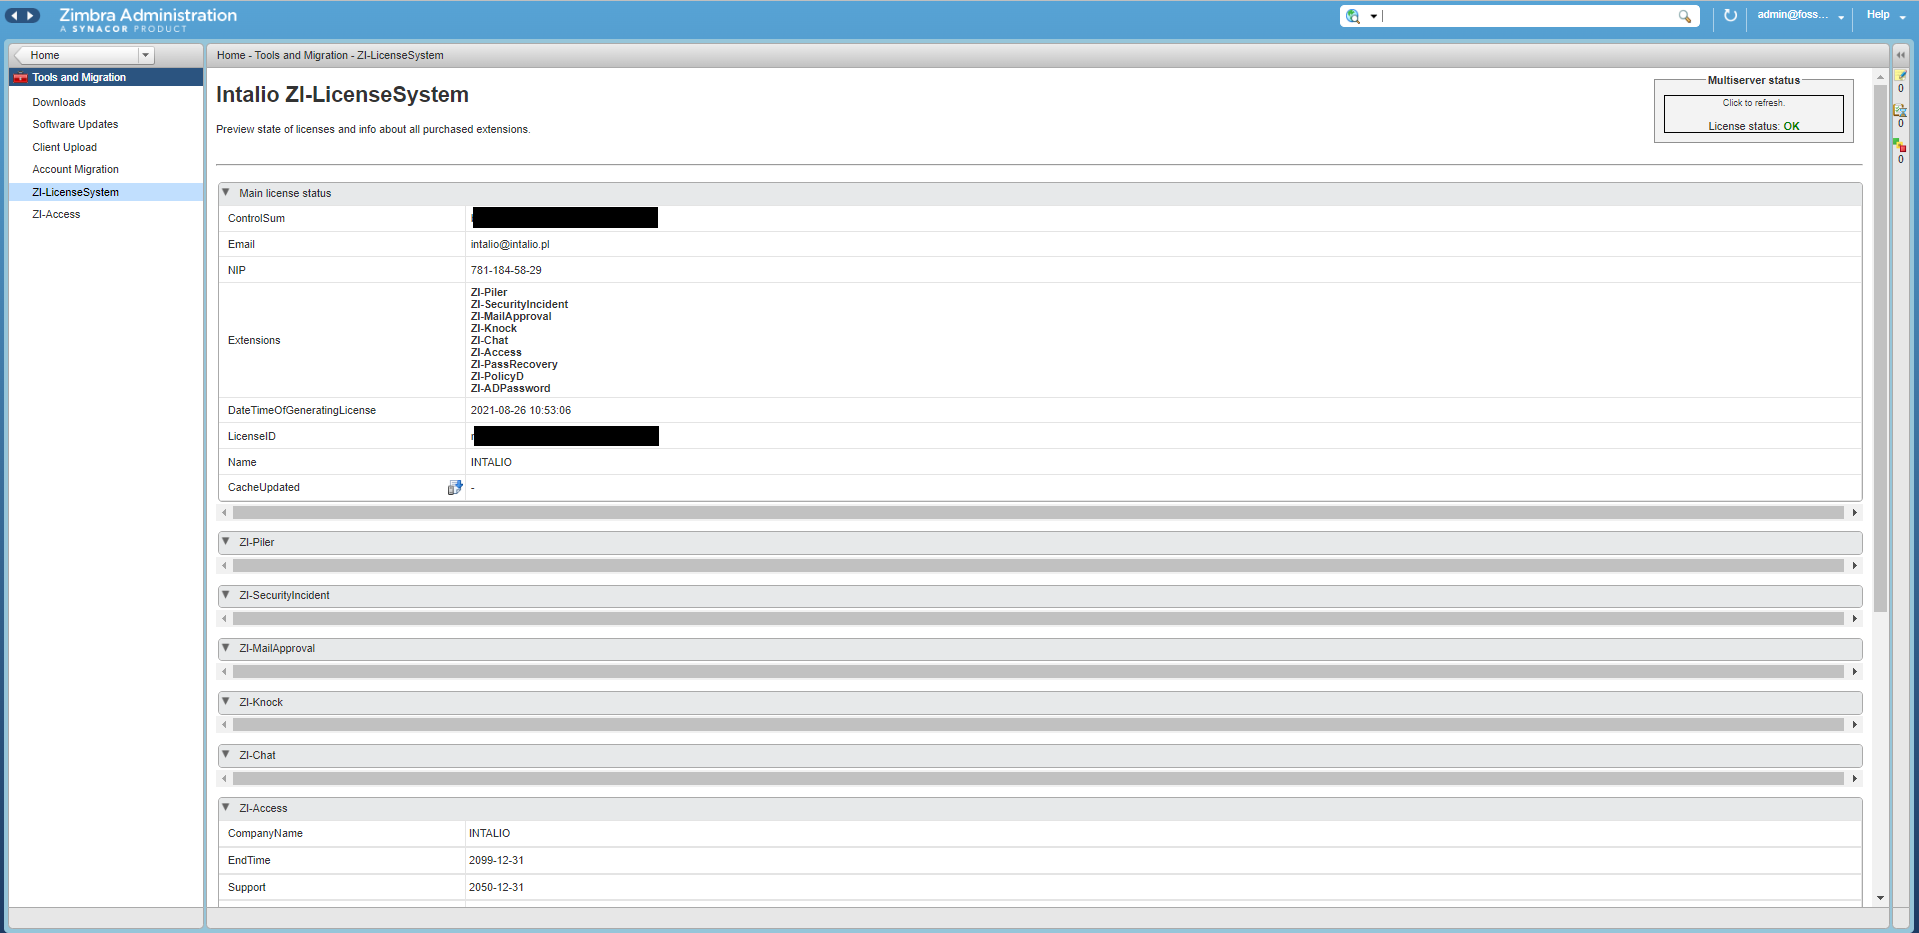Click the ZI-ADPassword extension entry
Screen dimensions: 1919x933
tap(510, 388)
